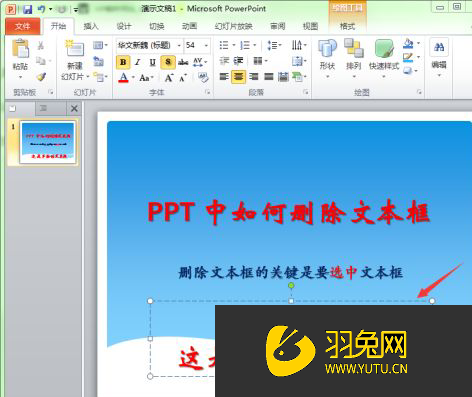The width and height of the screenshot is (472, 397).
Task: Close the slide thumbnail pane
Action: click(x=74, y=108)
